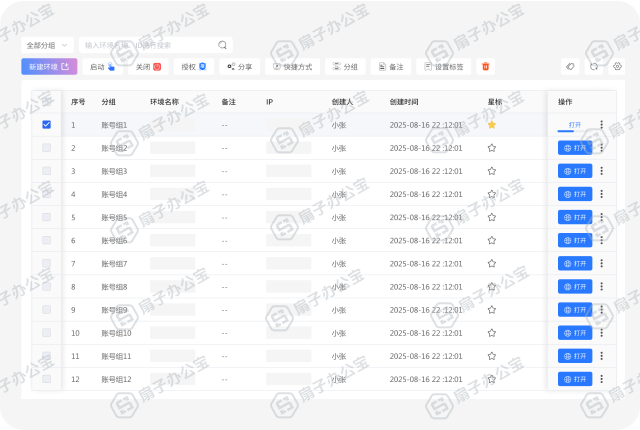Check the 账号组3 row checkbox
The width and height of the screenshot is (640, 430).
pyautogui.click(x=46, y=171)
